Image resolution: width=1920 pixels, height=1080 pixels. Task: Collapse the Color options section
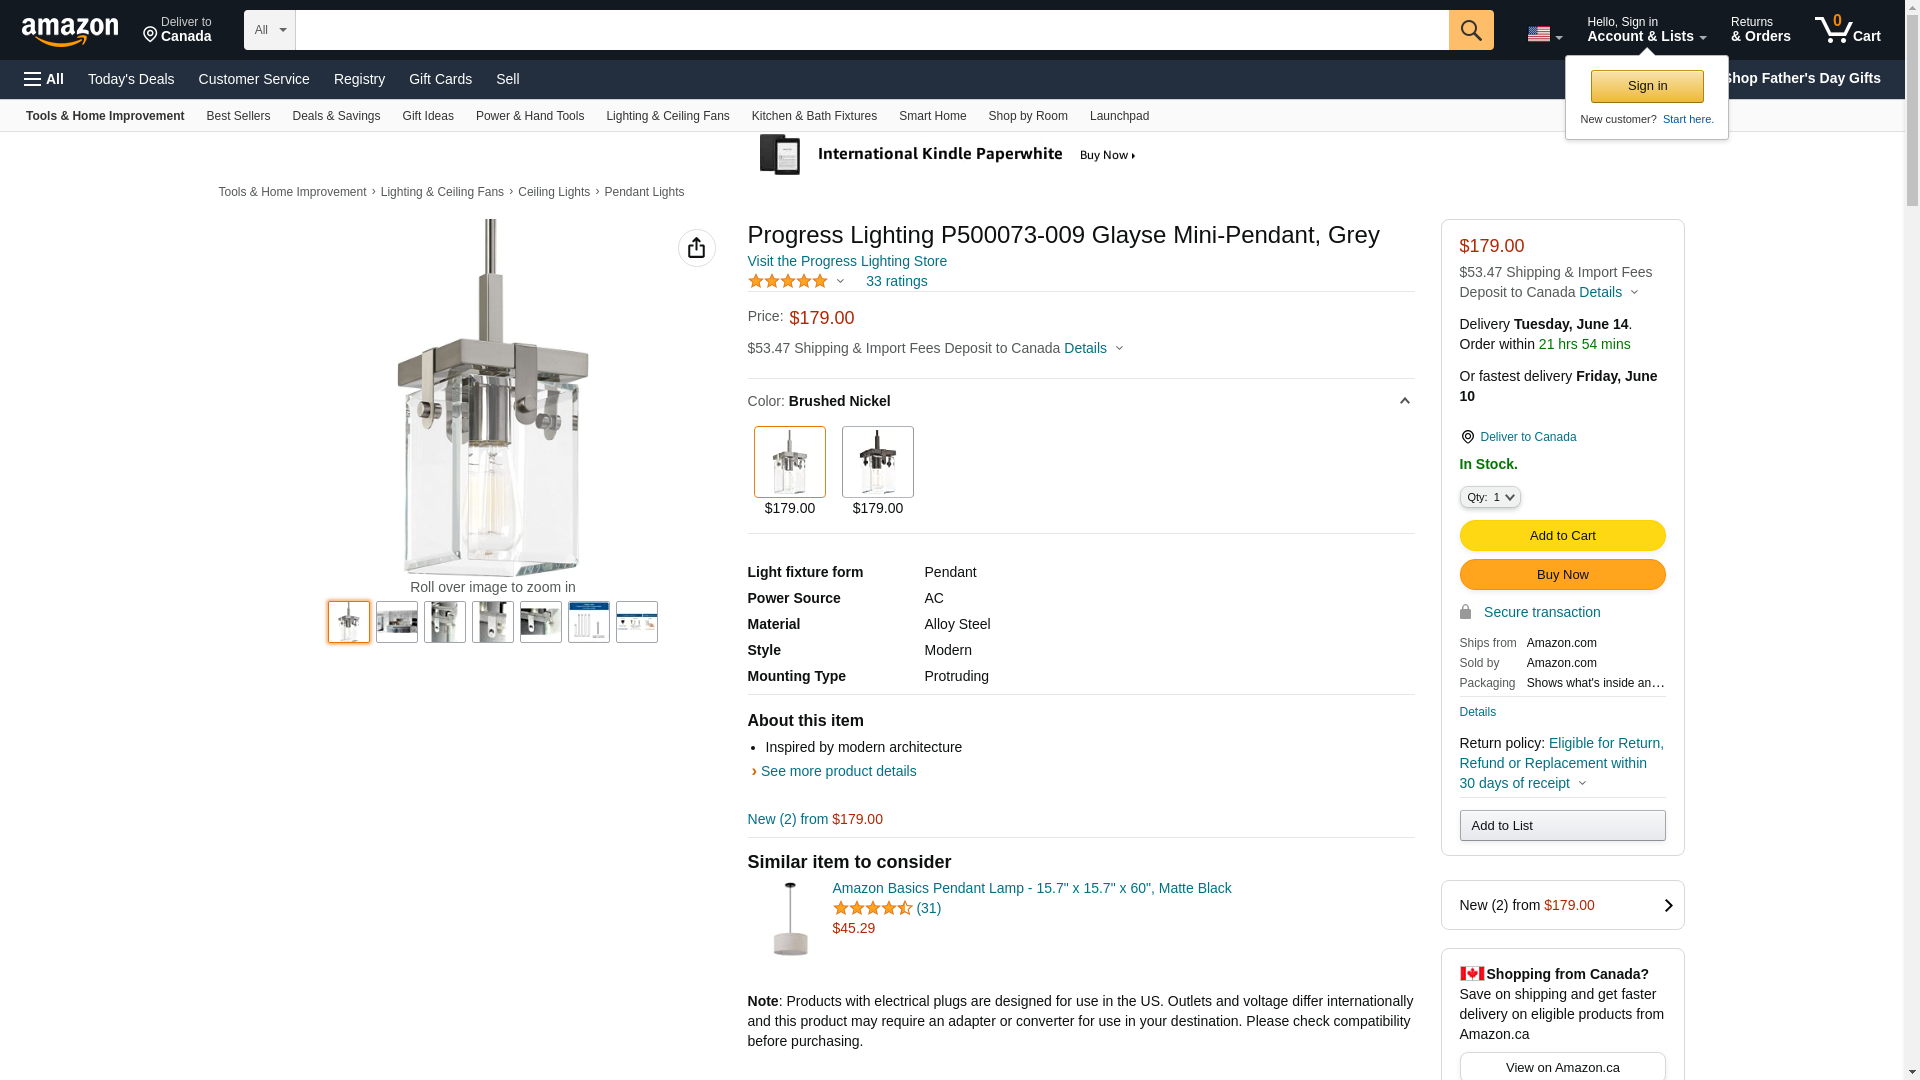[1404, 401]
